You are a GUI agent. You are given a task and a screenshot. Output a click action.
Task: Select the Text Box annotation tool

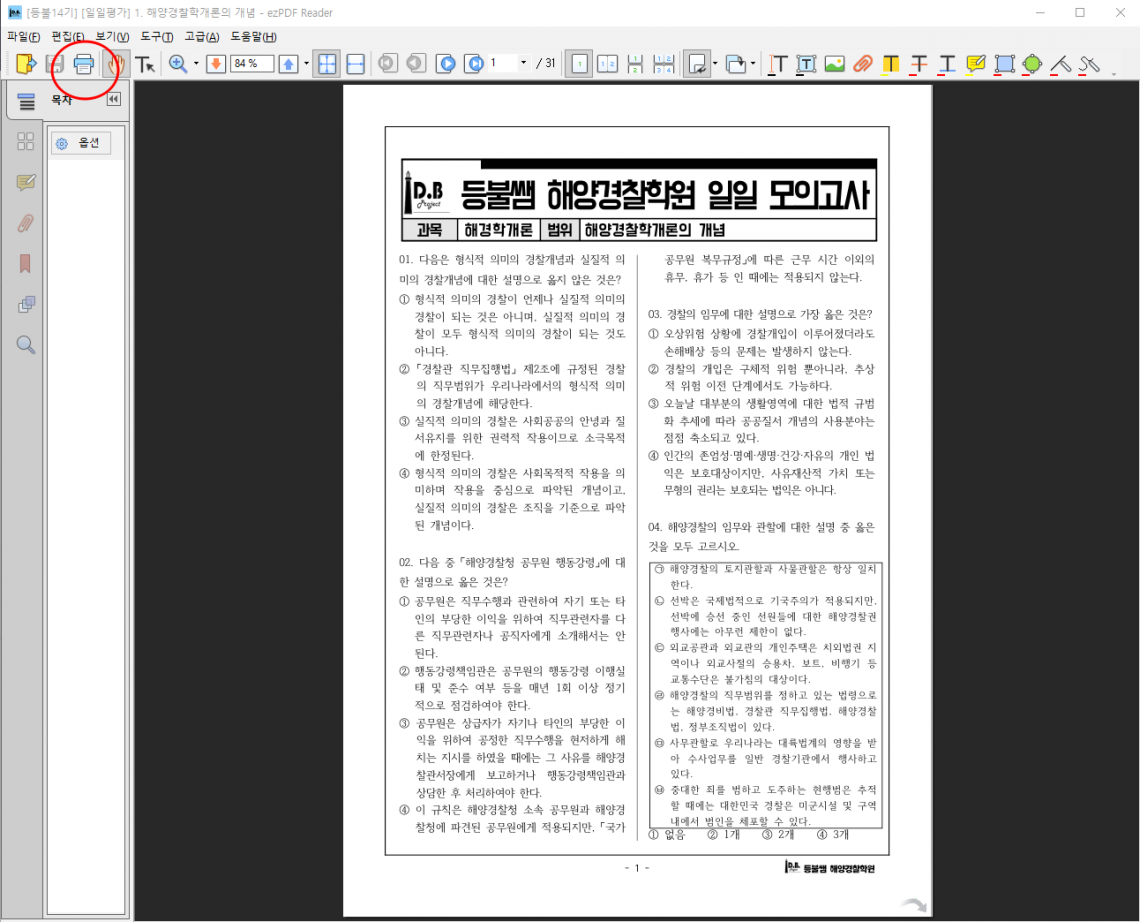[x=806, y=64]
